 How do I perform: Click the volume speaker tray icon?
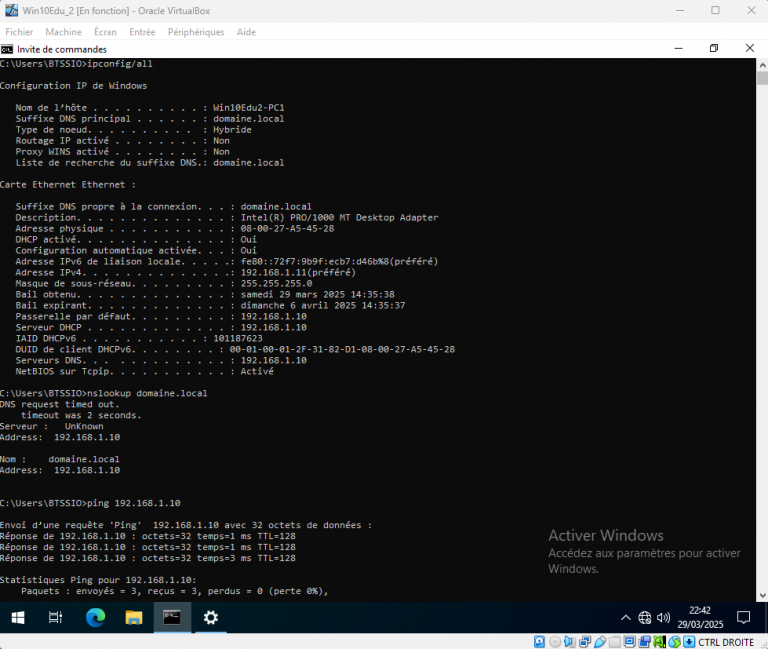[x=664, y=618]
